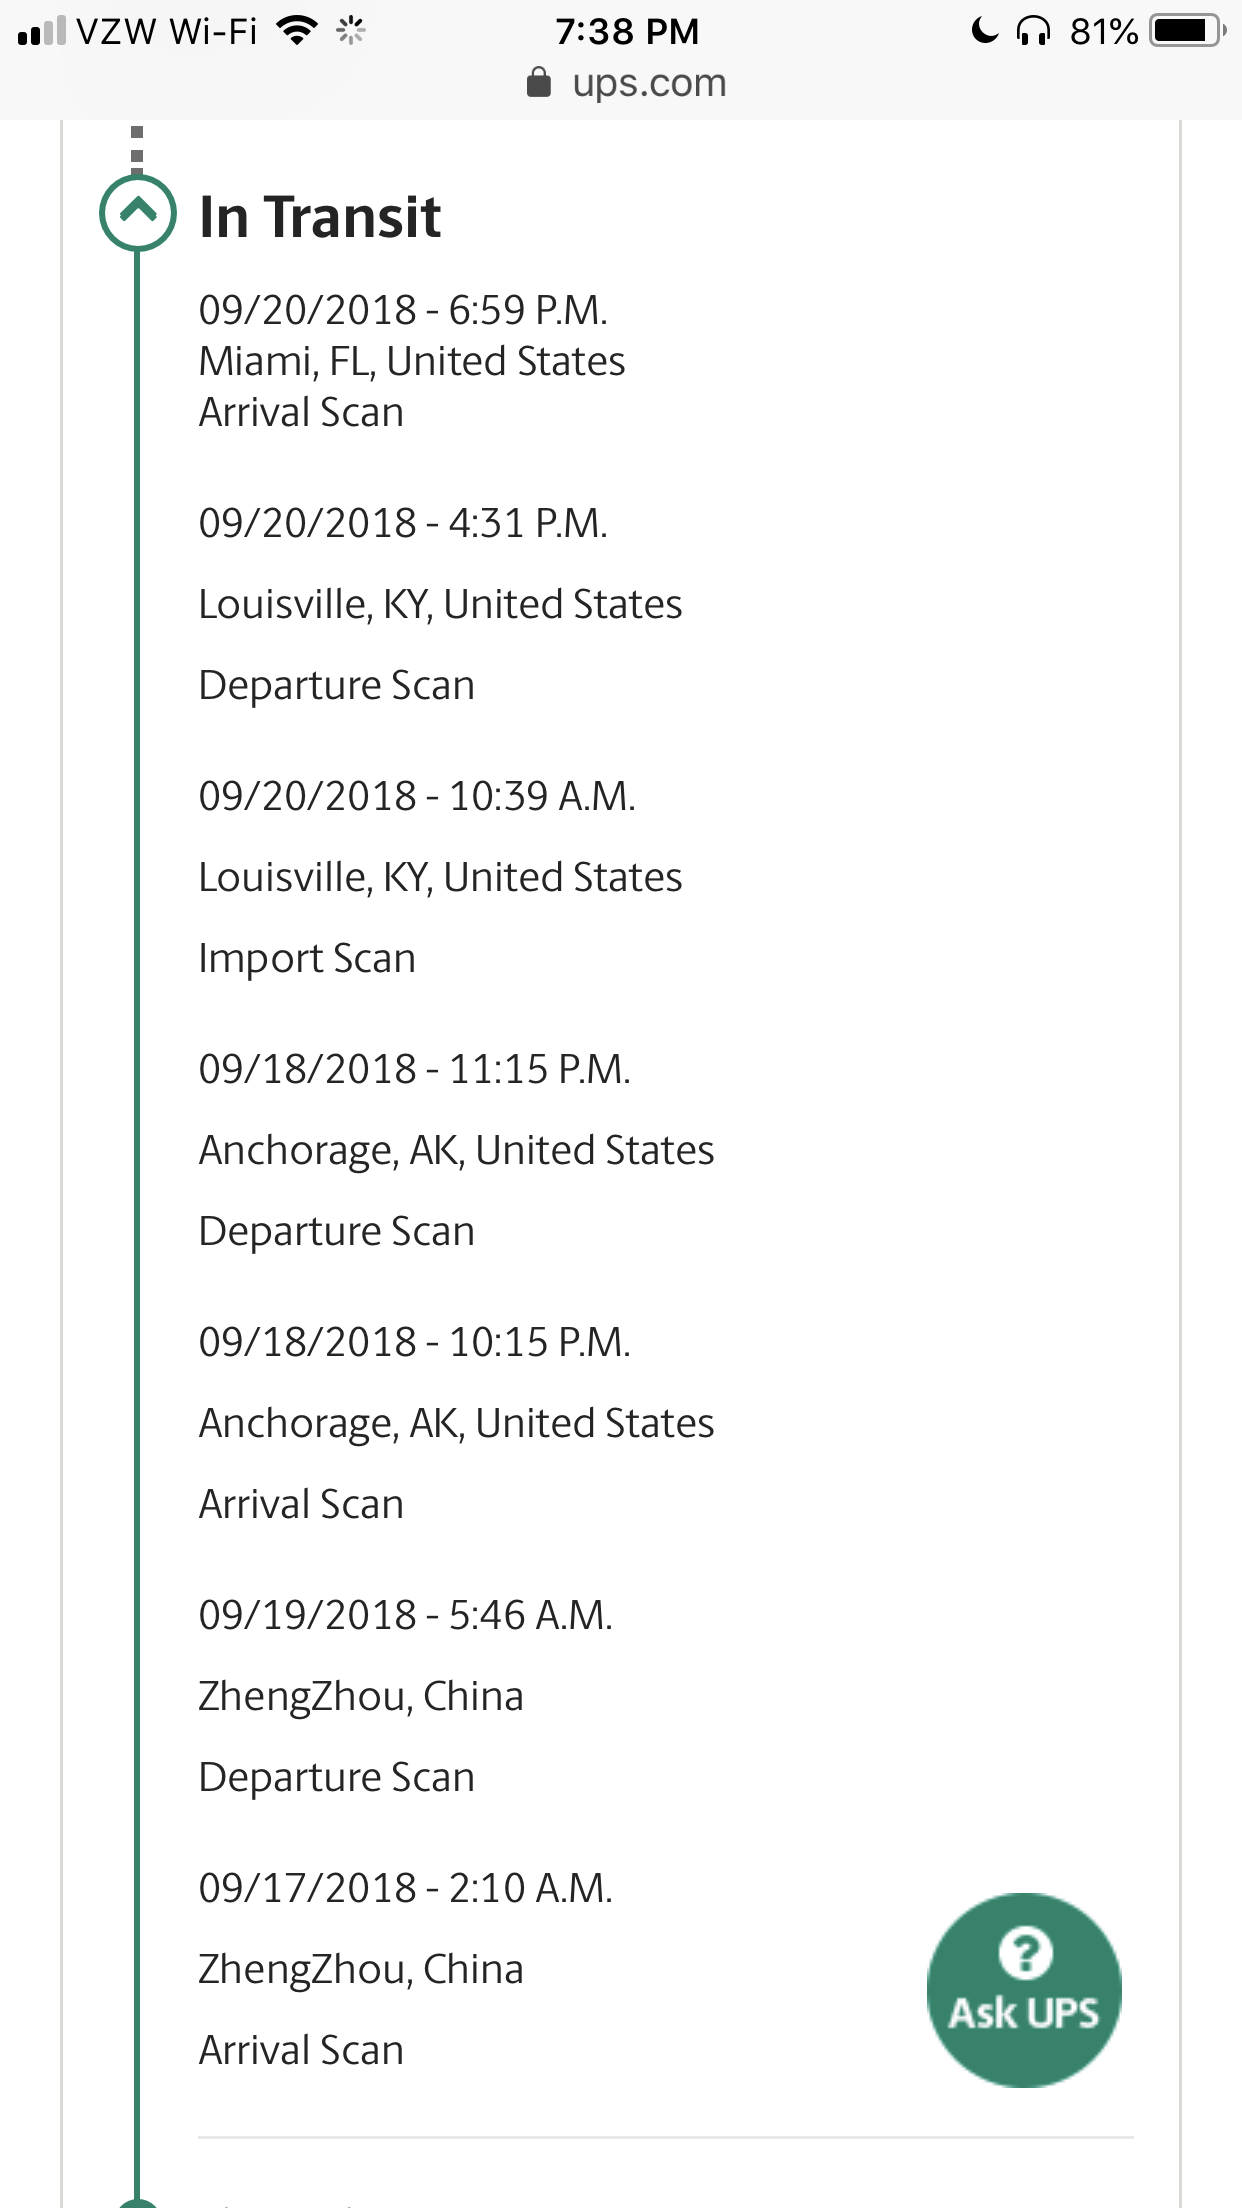Select the In Transit heading

320,216
